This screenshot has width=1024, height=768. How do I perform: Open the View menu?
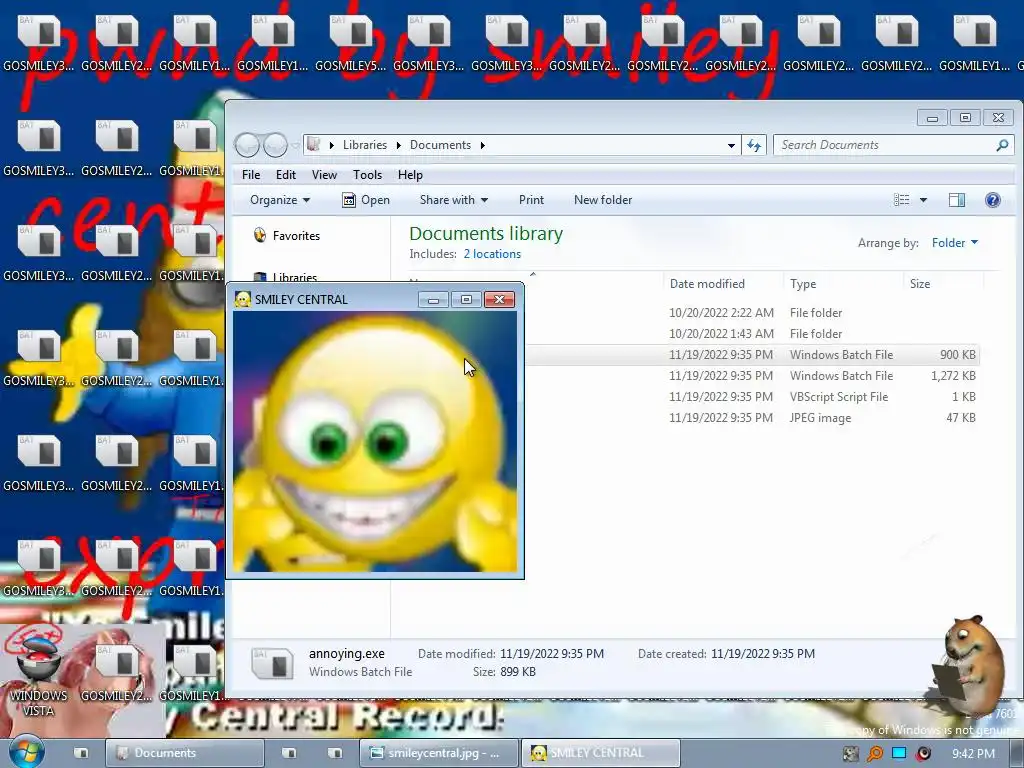tap(325, 175)
